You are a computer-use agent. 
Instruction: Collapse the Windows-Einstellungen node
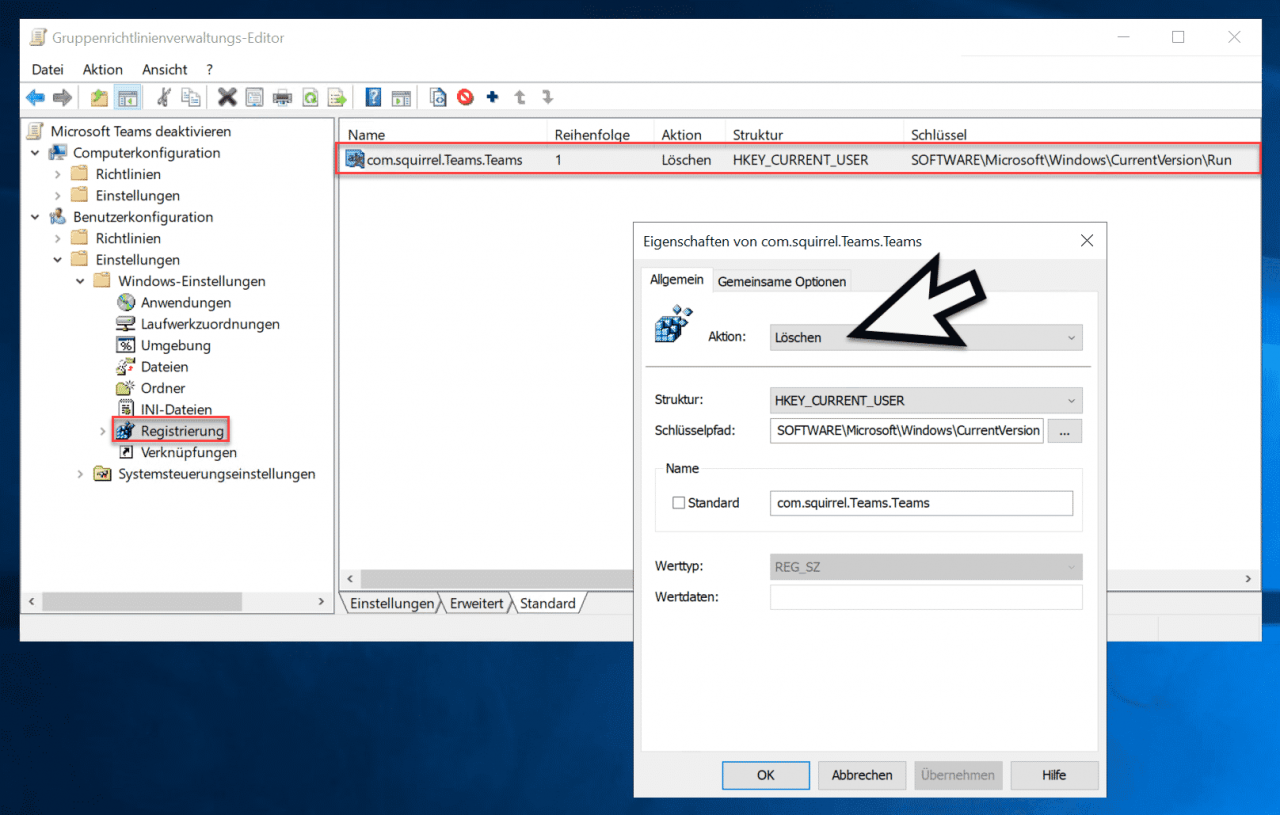(x=80, y=281)
